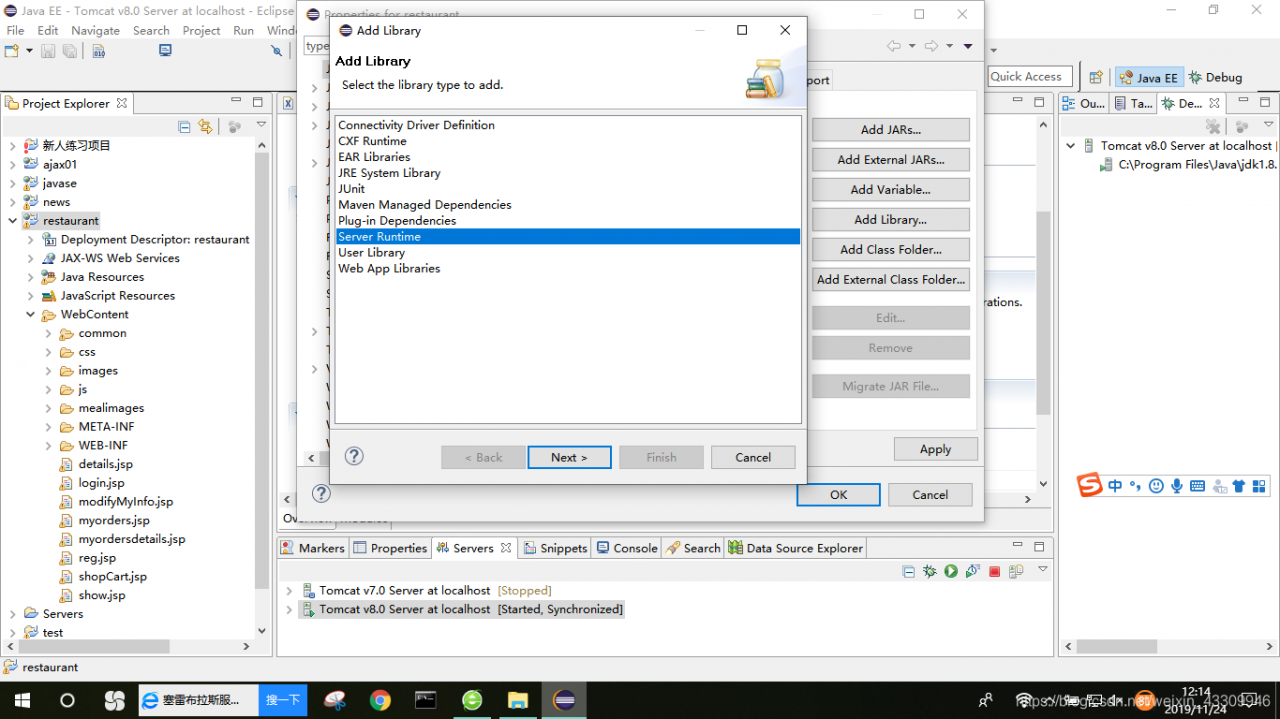Image resolution: width=1280 pixels, height=719 pixels.
Task: Expand the Servers project node
Action: coord(12,614)
